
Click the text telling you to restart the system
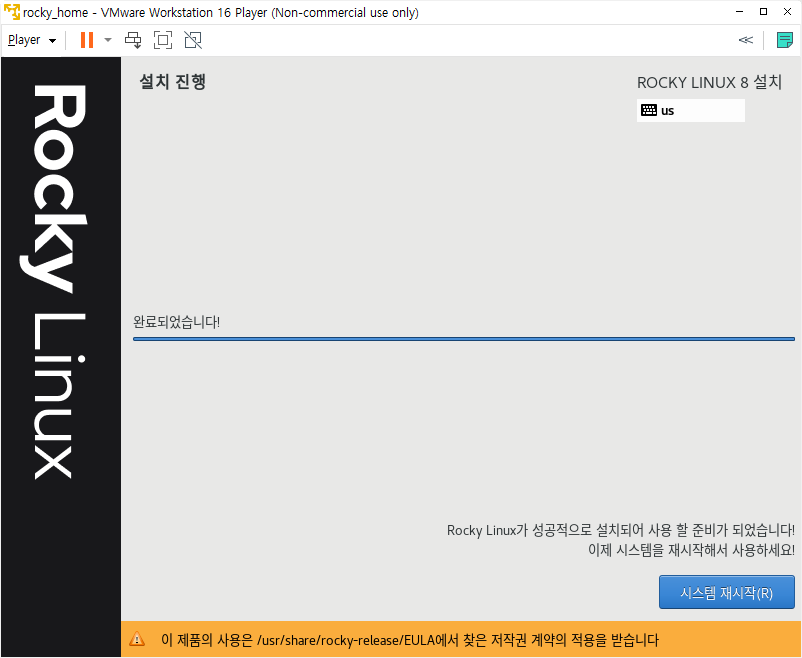tap(691, 550)
